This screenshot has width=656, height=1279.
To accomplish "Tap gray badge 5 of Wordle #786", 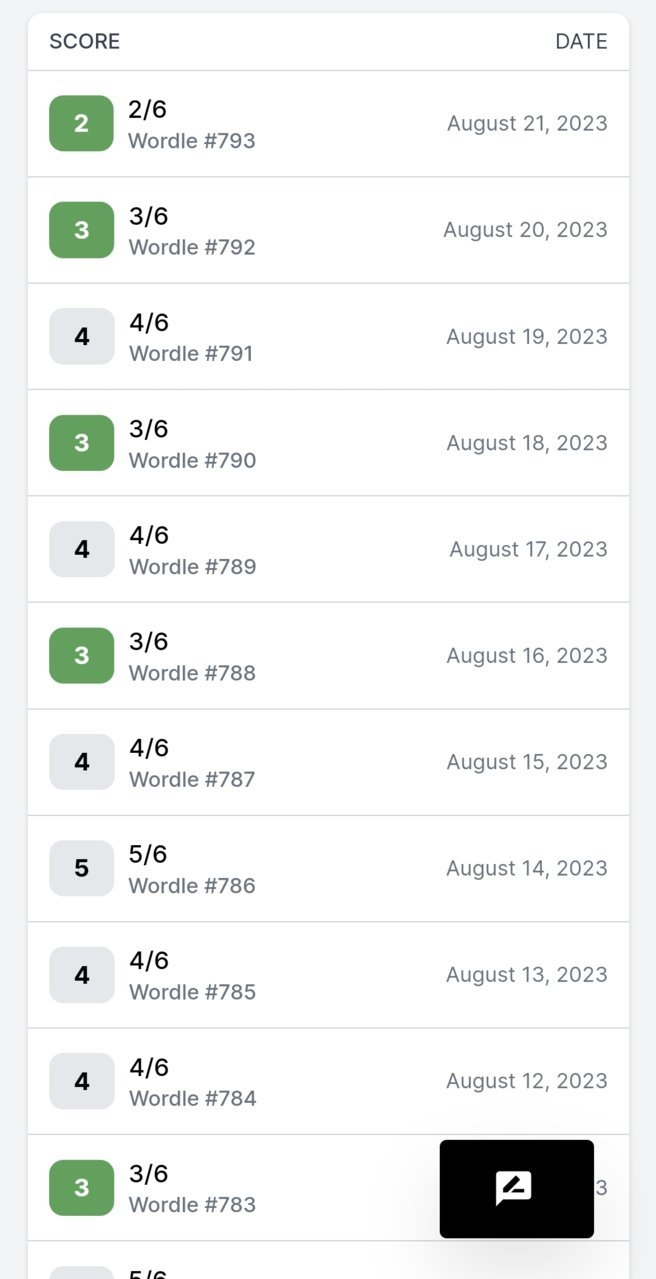I will click(82, 868).
